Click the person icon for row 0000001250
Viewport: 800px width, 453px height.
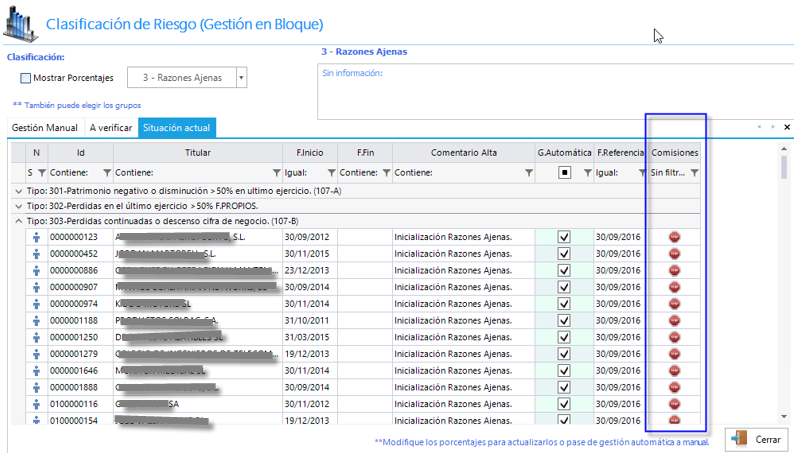tap(36, 337)
